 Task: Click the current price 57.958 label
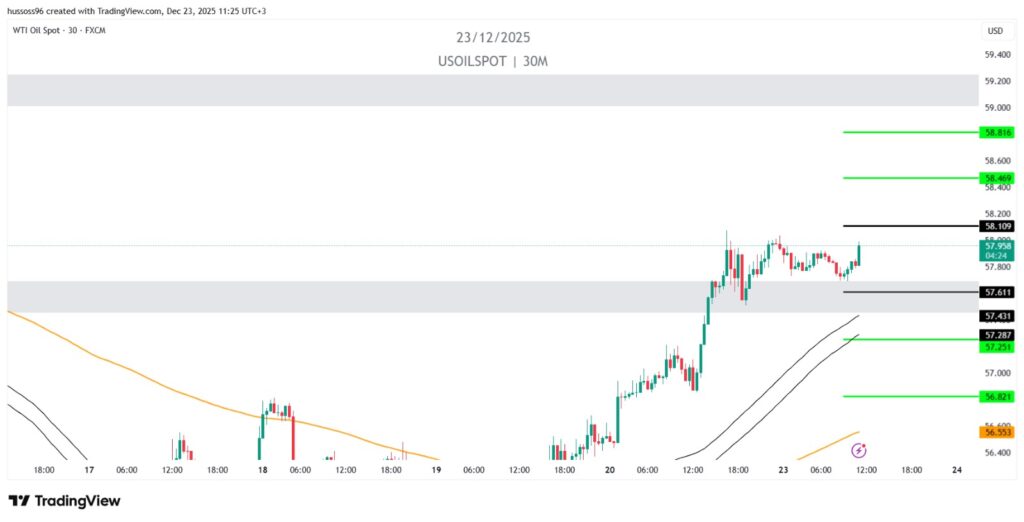[x=997, y=245]
